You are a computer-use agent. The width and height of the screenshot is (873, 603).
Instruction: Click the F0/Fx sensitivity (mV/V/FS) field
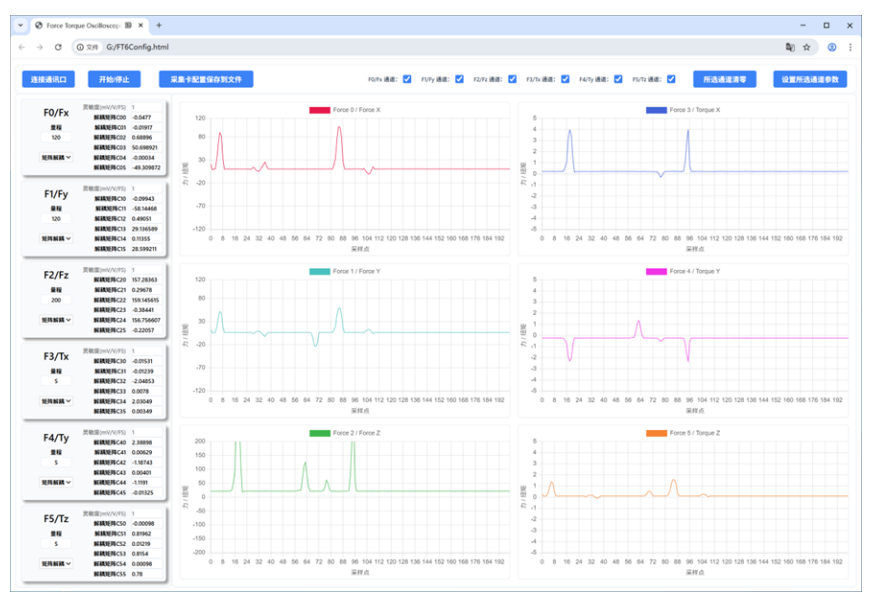(x=146, y=107)
